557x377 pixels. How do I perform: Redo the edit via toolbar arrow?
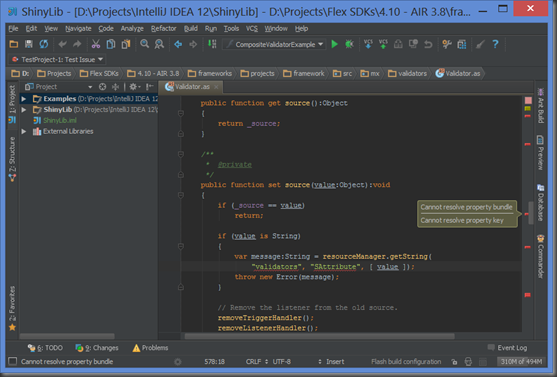77,44
